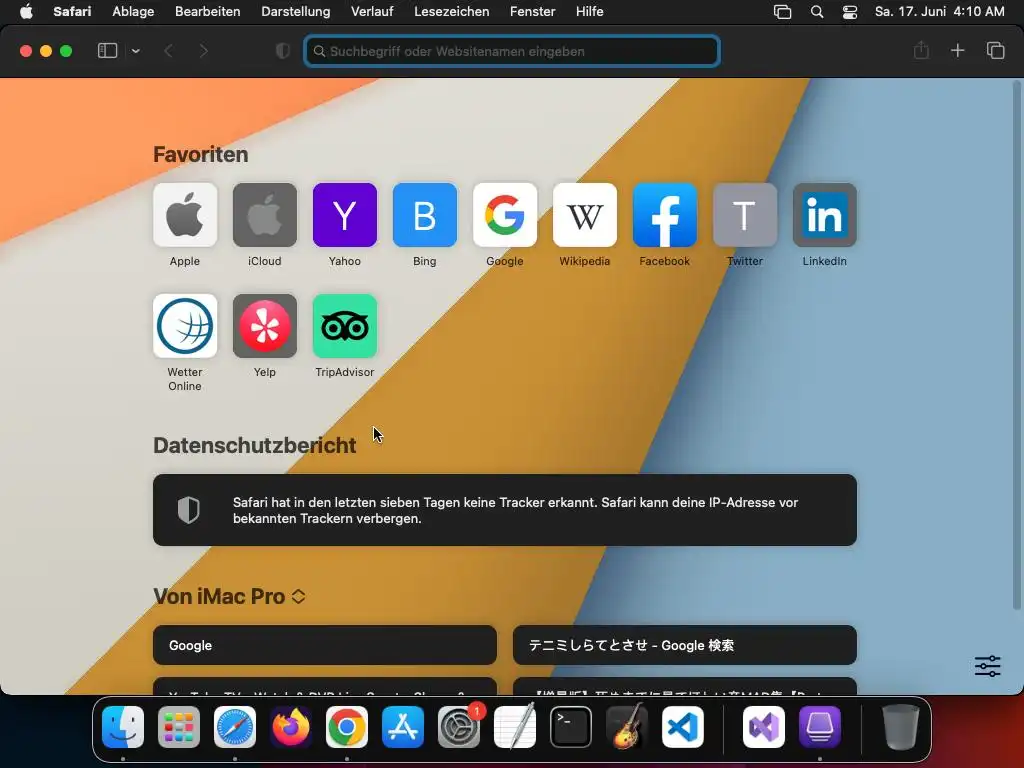Open the privacy report shield in toolbar
Image resolution: width=1024 pixels, height=768 pixels.
tap(283, 51)
